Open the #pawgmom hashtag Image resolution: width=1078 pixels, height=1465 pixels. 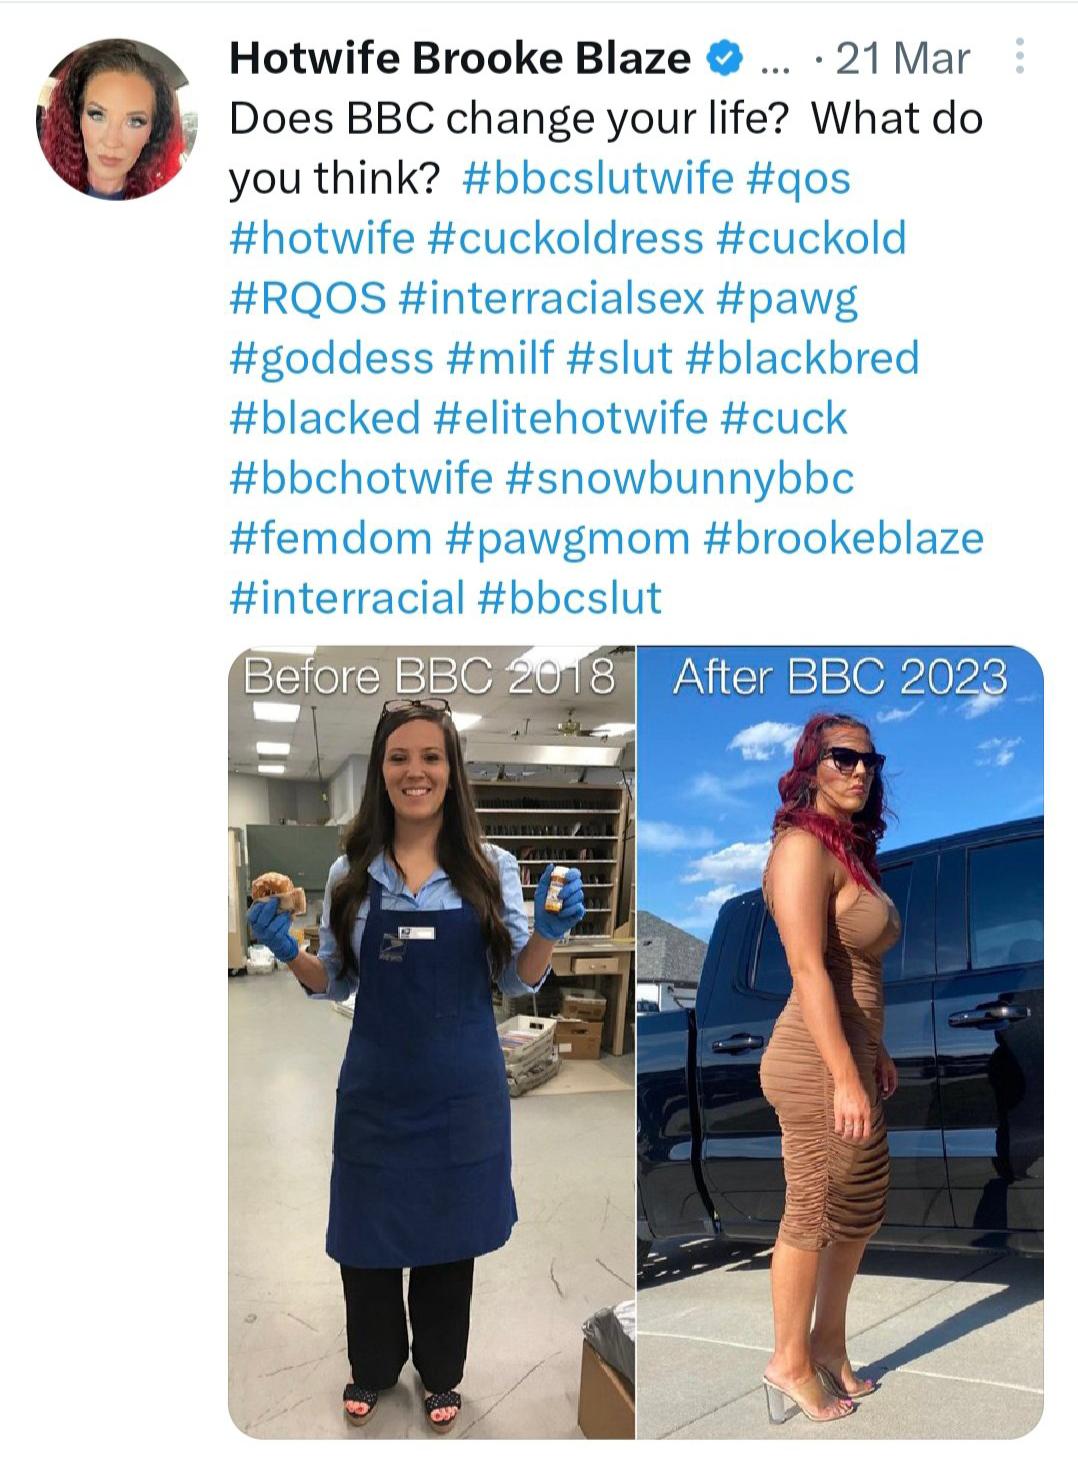567,540
